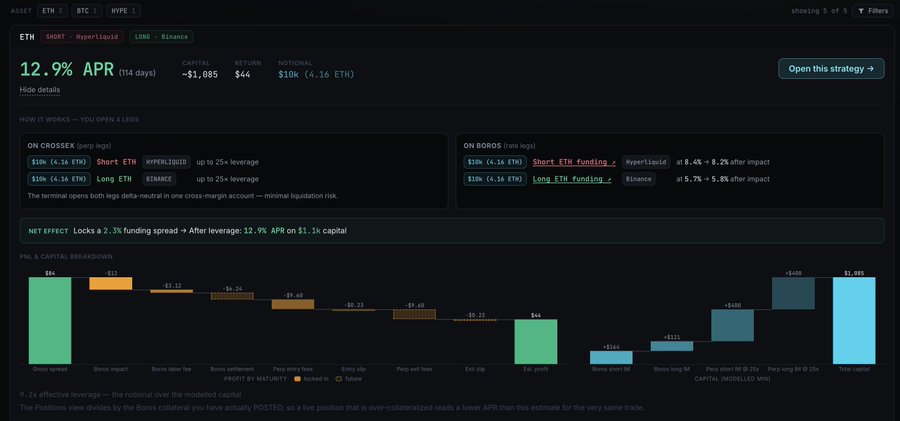This screenshot has height=421, width=900.
Task: Click the SHORT · Hyperliquid tag
Action: point(83,37)
